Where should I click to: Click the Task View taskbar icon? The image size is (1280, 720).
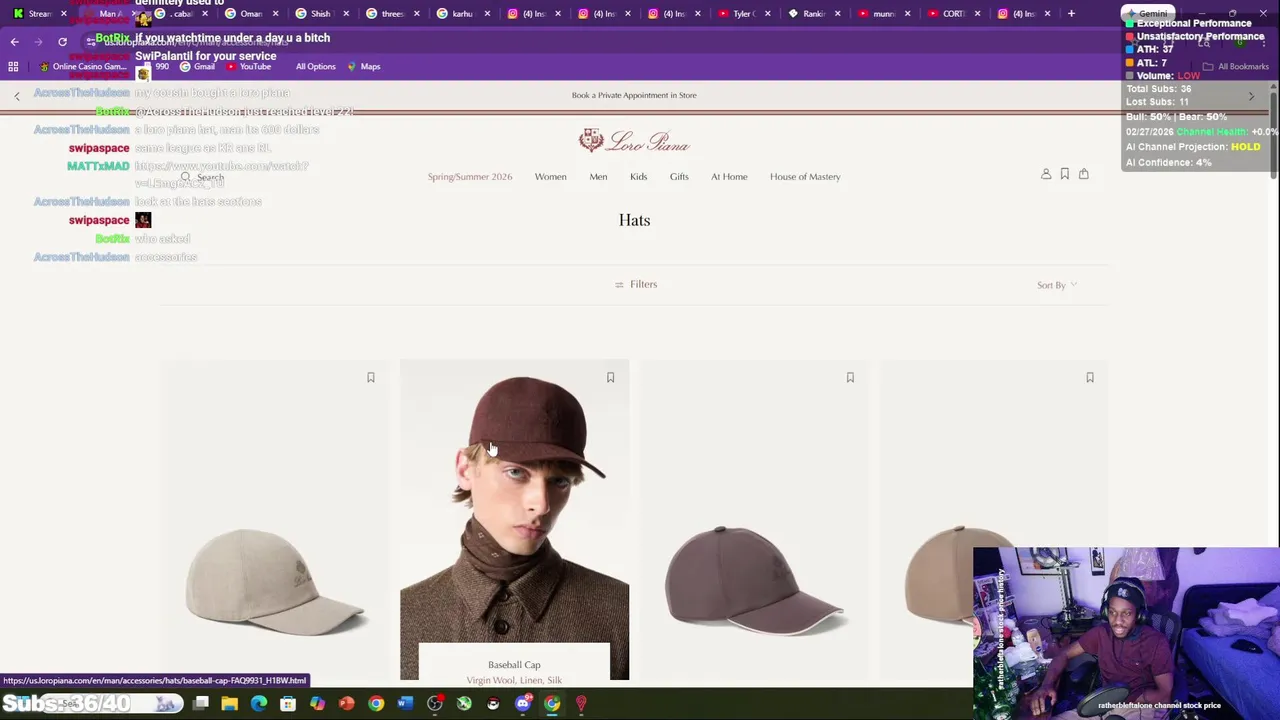(201, 704)
